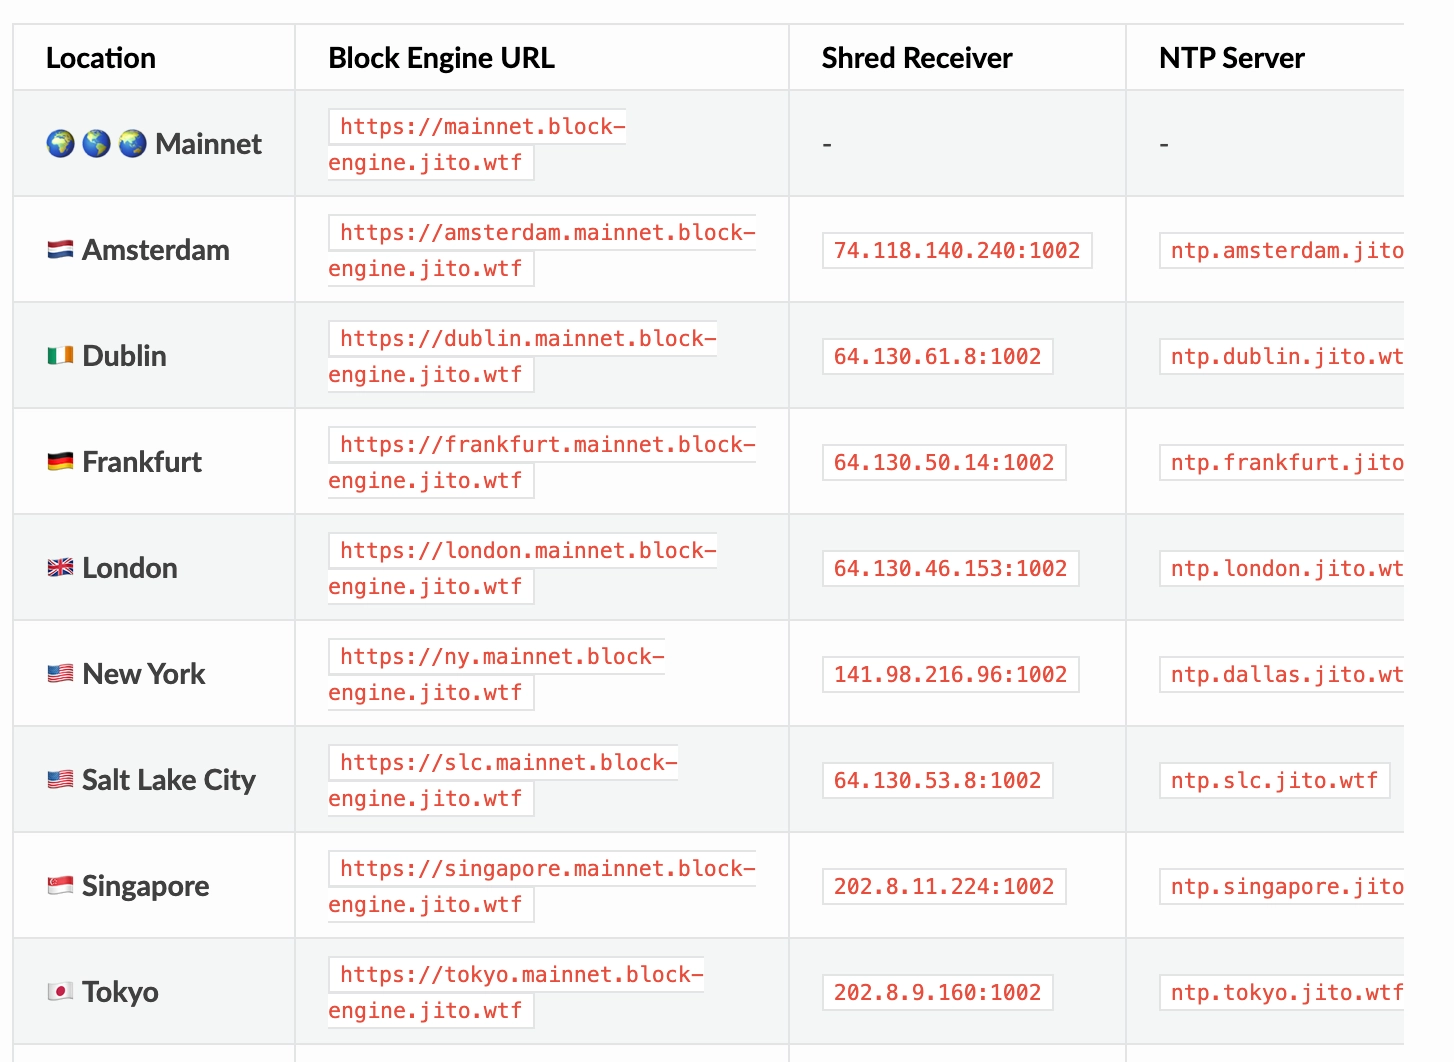
Task: Click the Singapore flag icon
Action: 60,886
